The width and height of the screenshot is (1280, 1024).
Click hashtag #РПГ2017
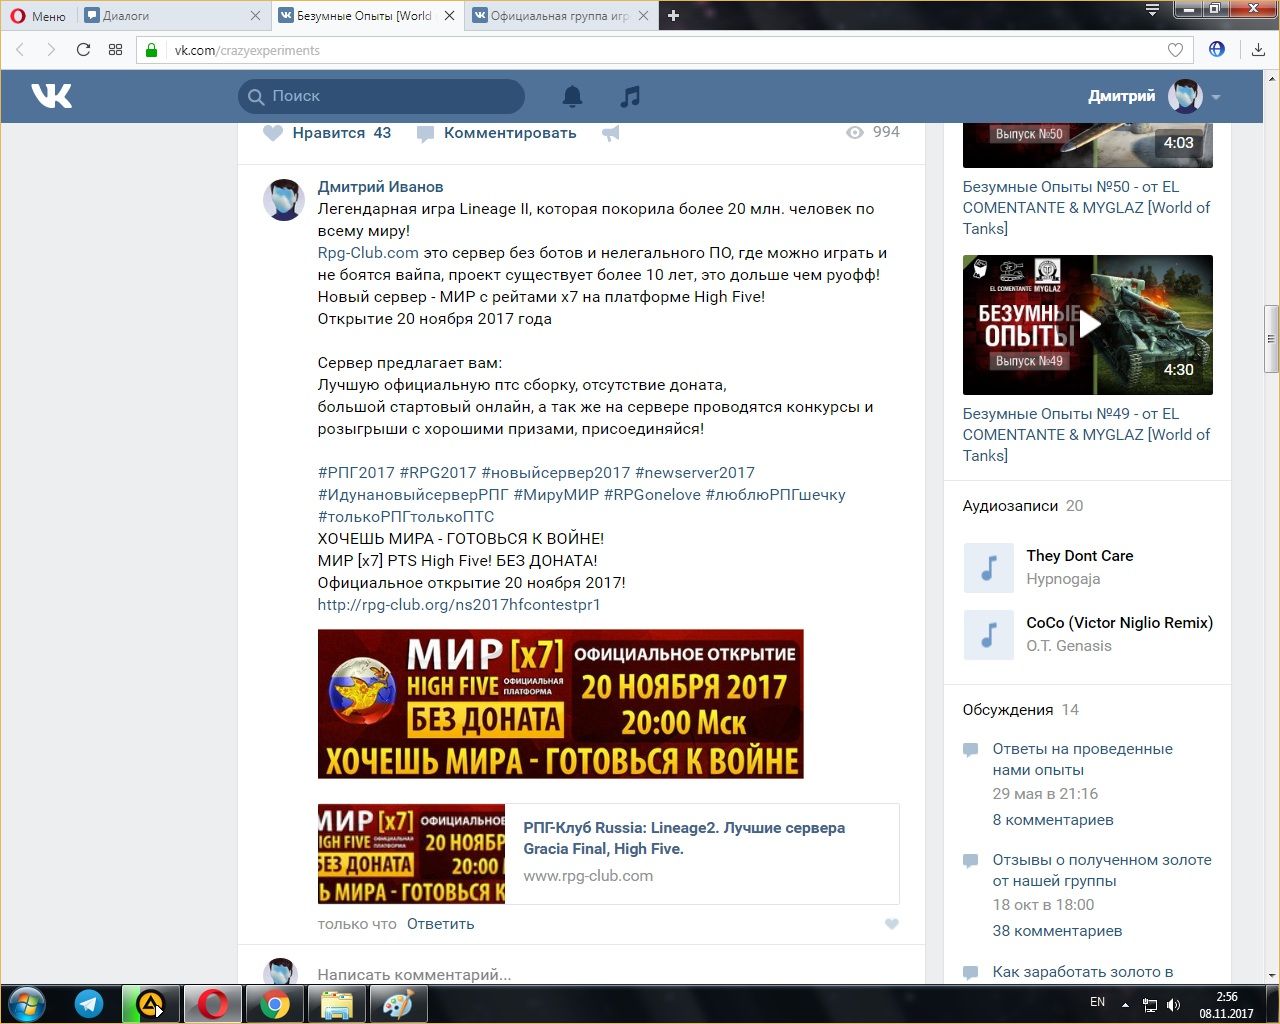pyautogui.click(x=356, y=473)
